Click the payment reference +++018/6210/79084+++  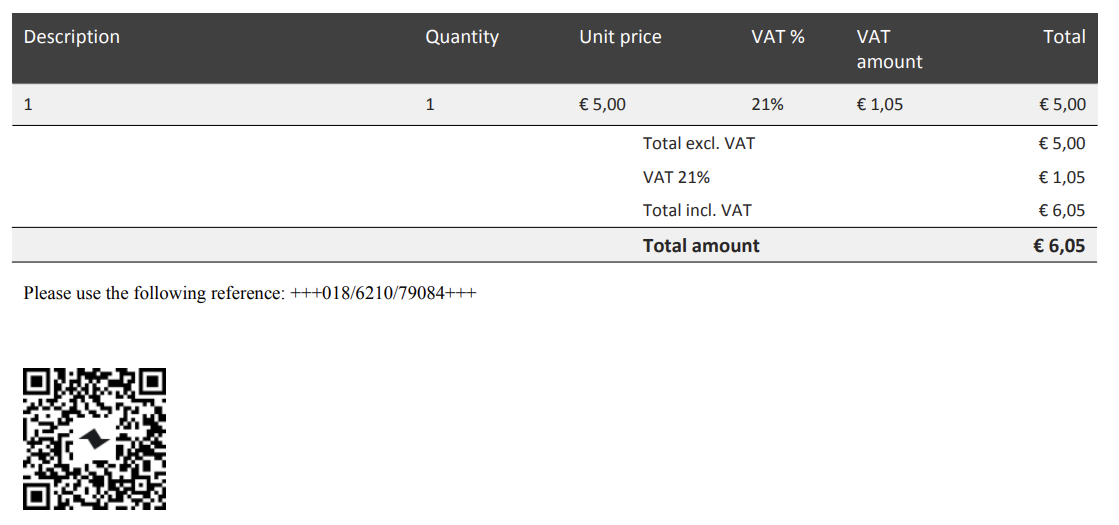click(383, 294)
